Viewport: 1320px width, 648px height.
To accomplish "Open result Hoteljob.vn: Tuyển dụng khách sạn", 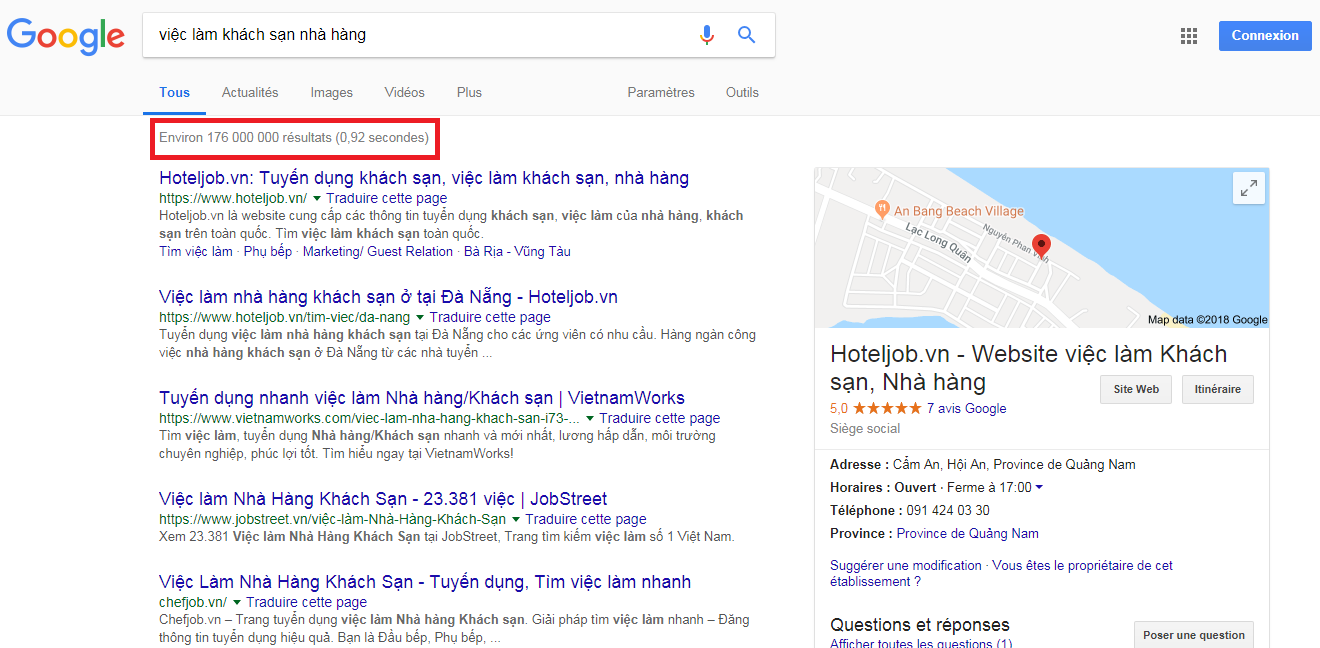I will [424, 178].
